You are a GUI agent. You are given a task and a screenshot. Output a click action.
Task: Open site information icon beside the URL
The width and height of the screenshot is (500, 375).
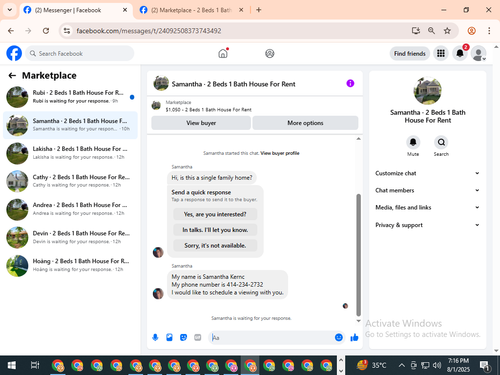pyautogui.click(x=67, y=31)
